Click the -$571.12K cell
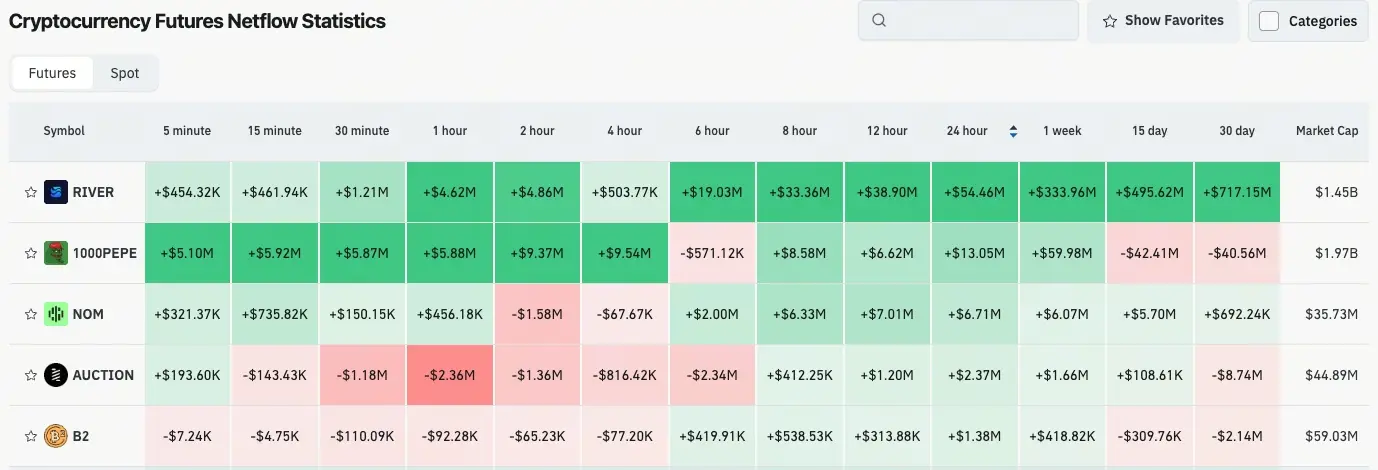 coord(712,253)
